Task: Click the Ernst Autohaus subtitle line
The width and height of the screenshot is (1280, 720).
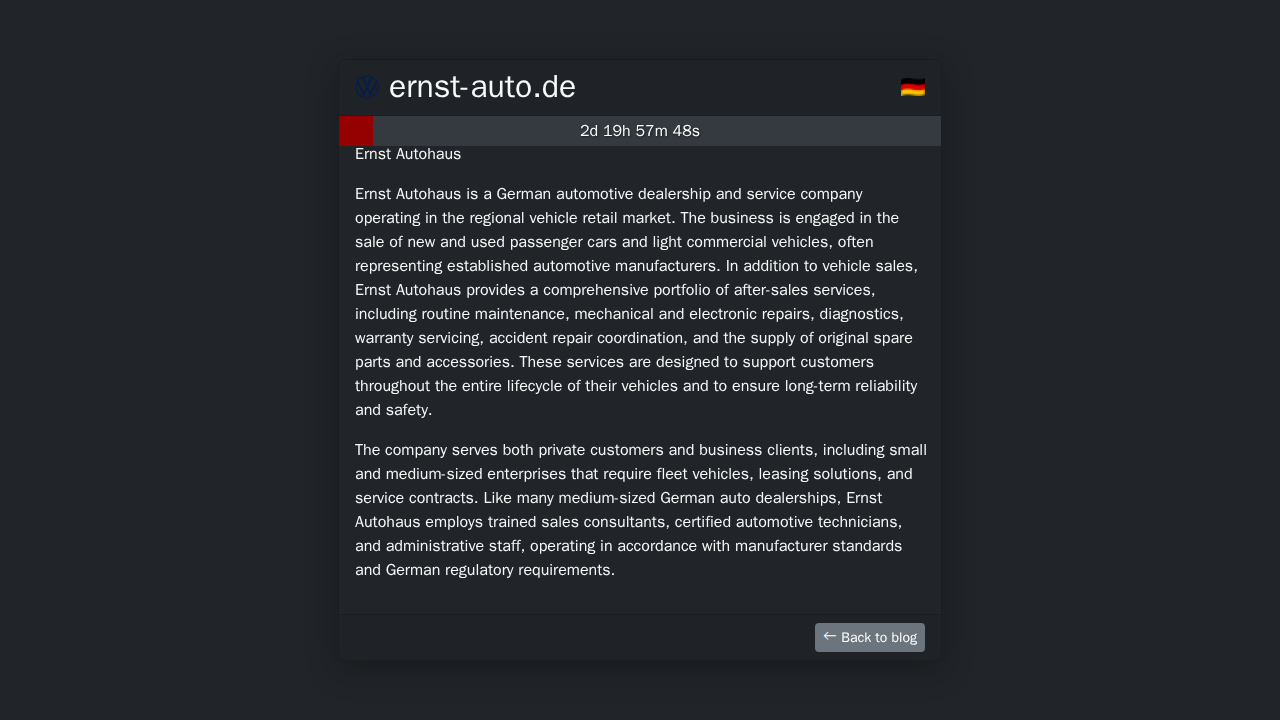Action: pyautogui.click(x=408, y=154)
